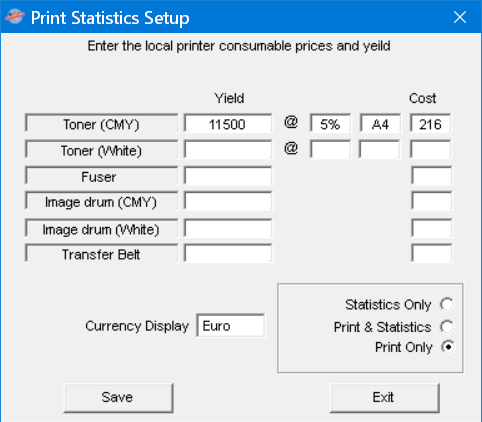Image resolution: width=482 pixels, height=422 pixels.
Task: Click the Currency Display Euro field
Action: point(231,325)
